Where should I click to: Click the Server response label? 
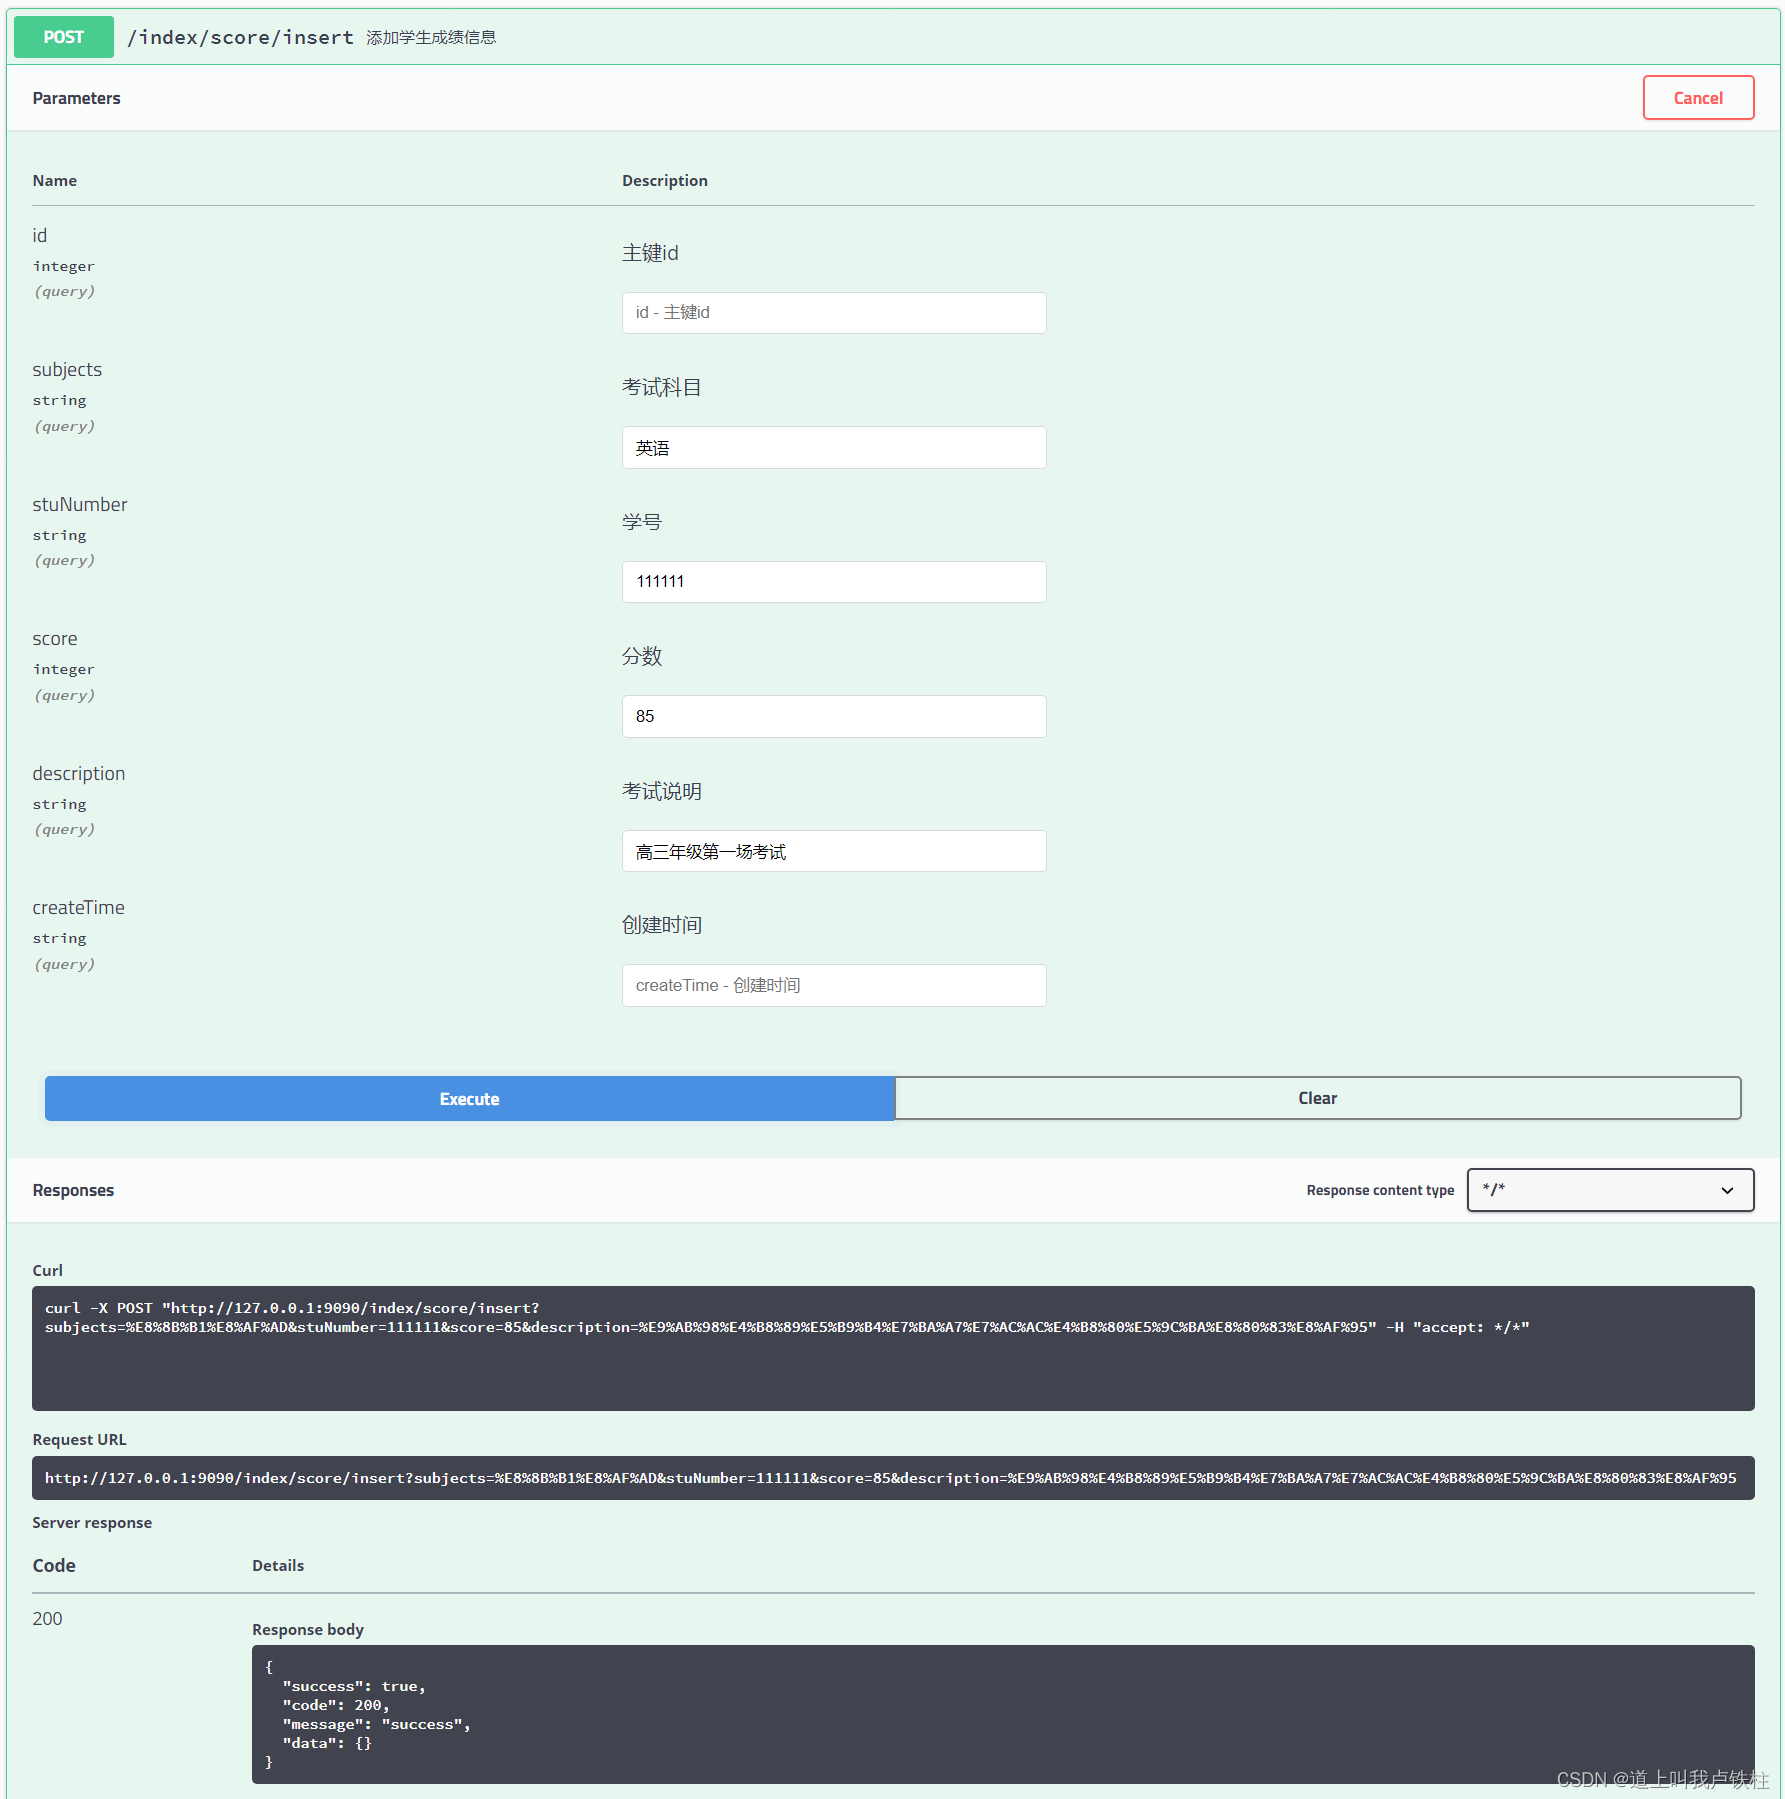(92, 1523)
